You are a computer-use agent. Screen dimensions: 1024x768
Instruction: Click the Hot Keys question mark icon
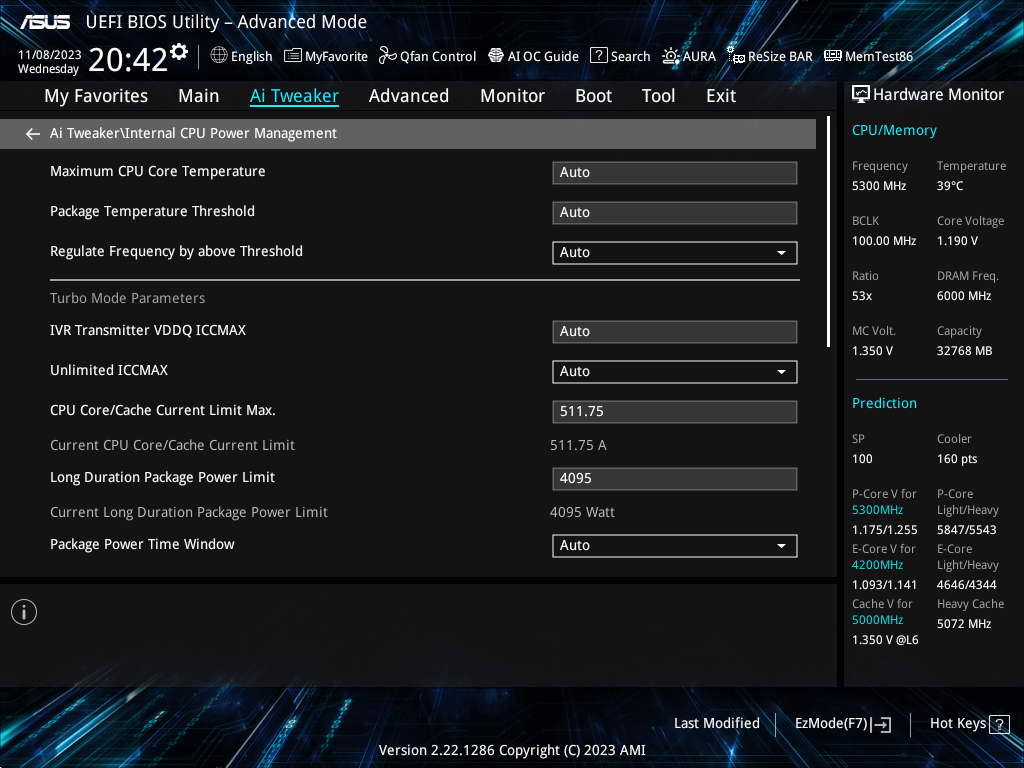[x=999, y=724]
